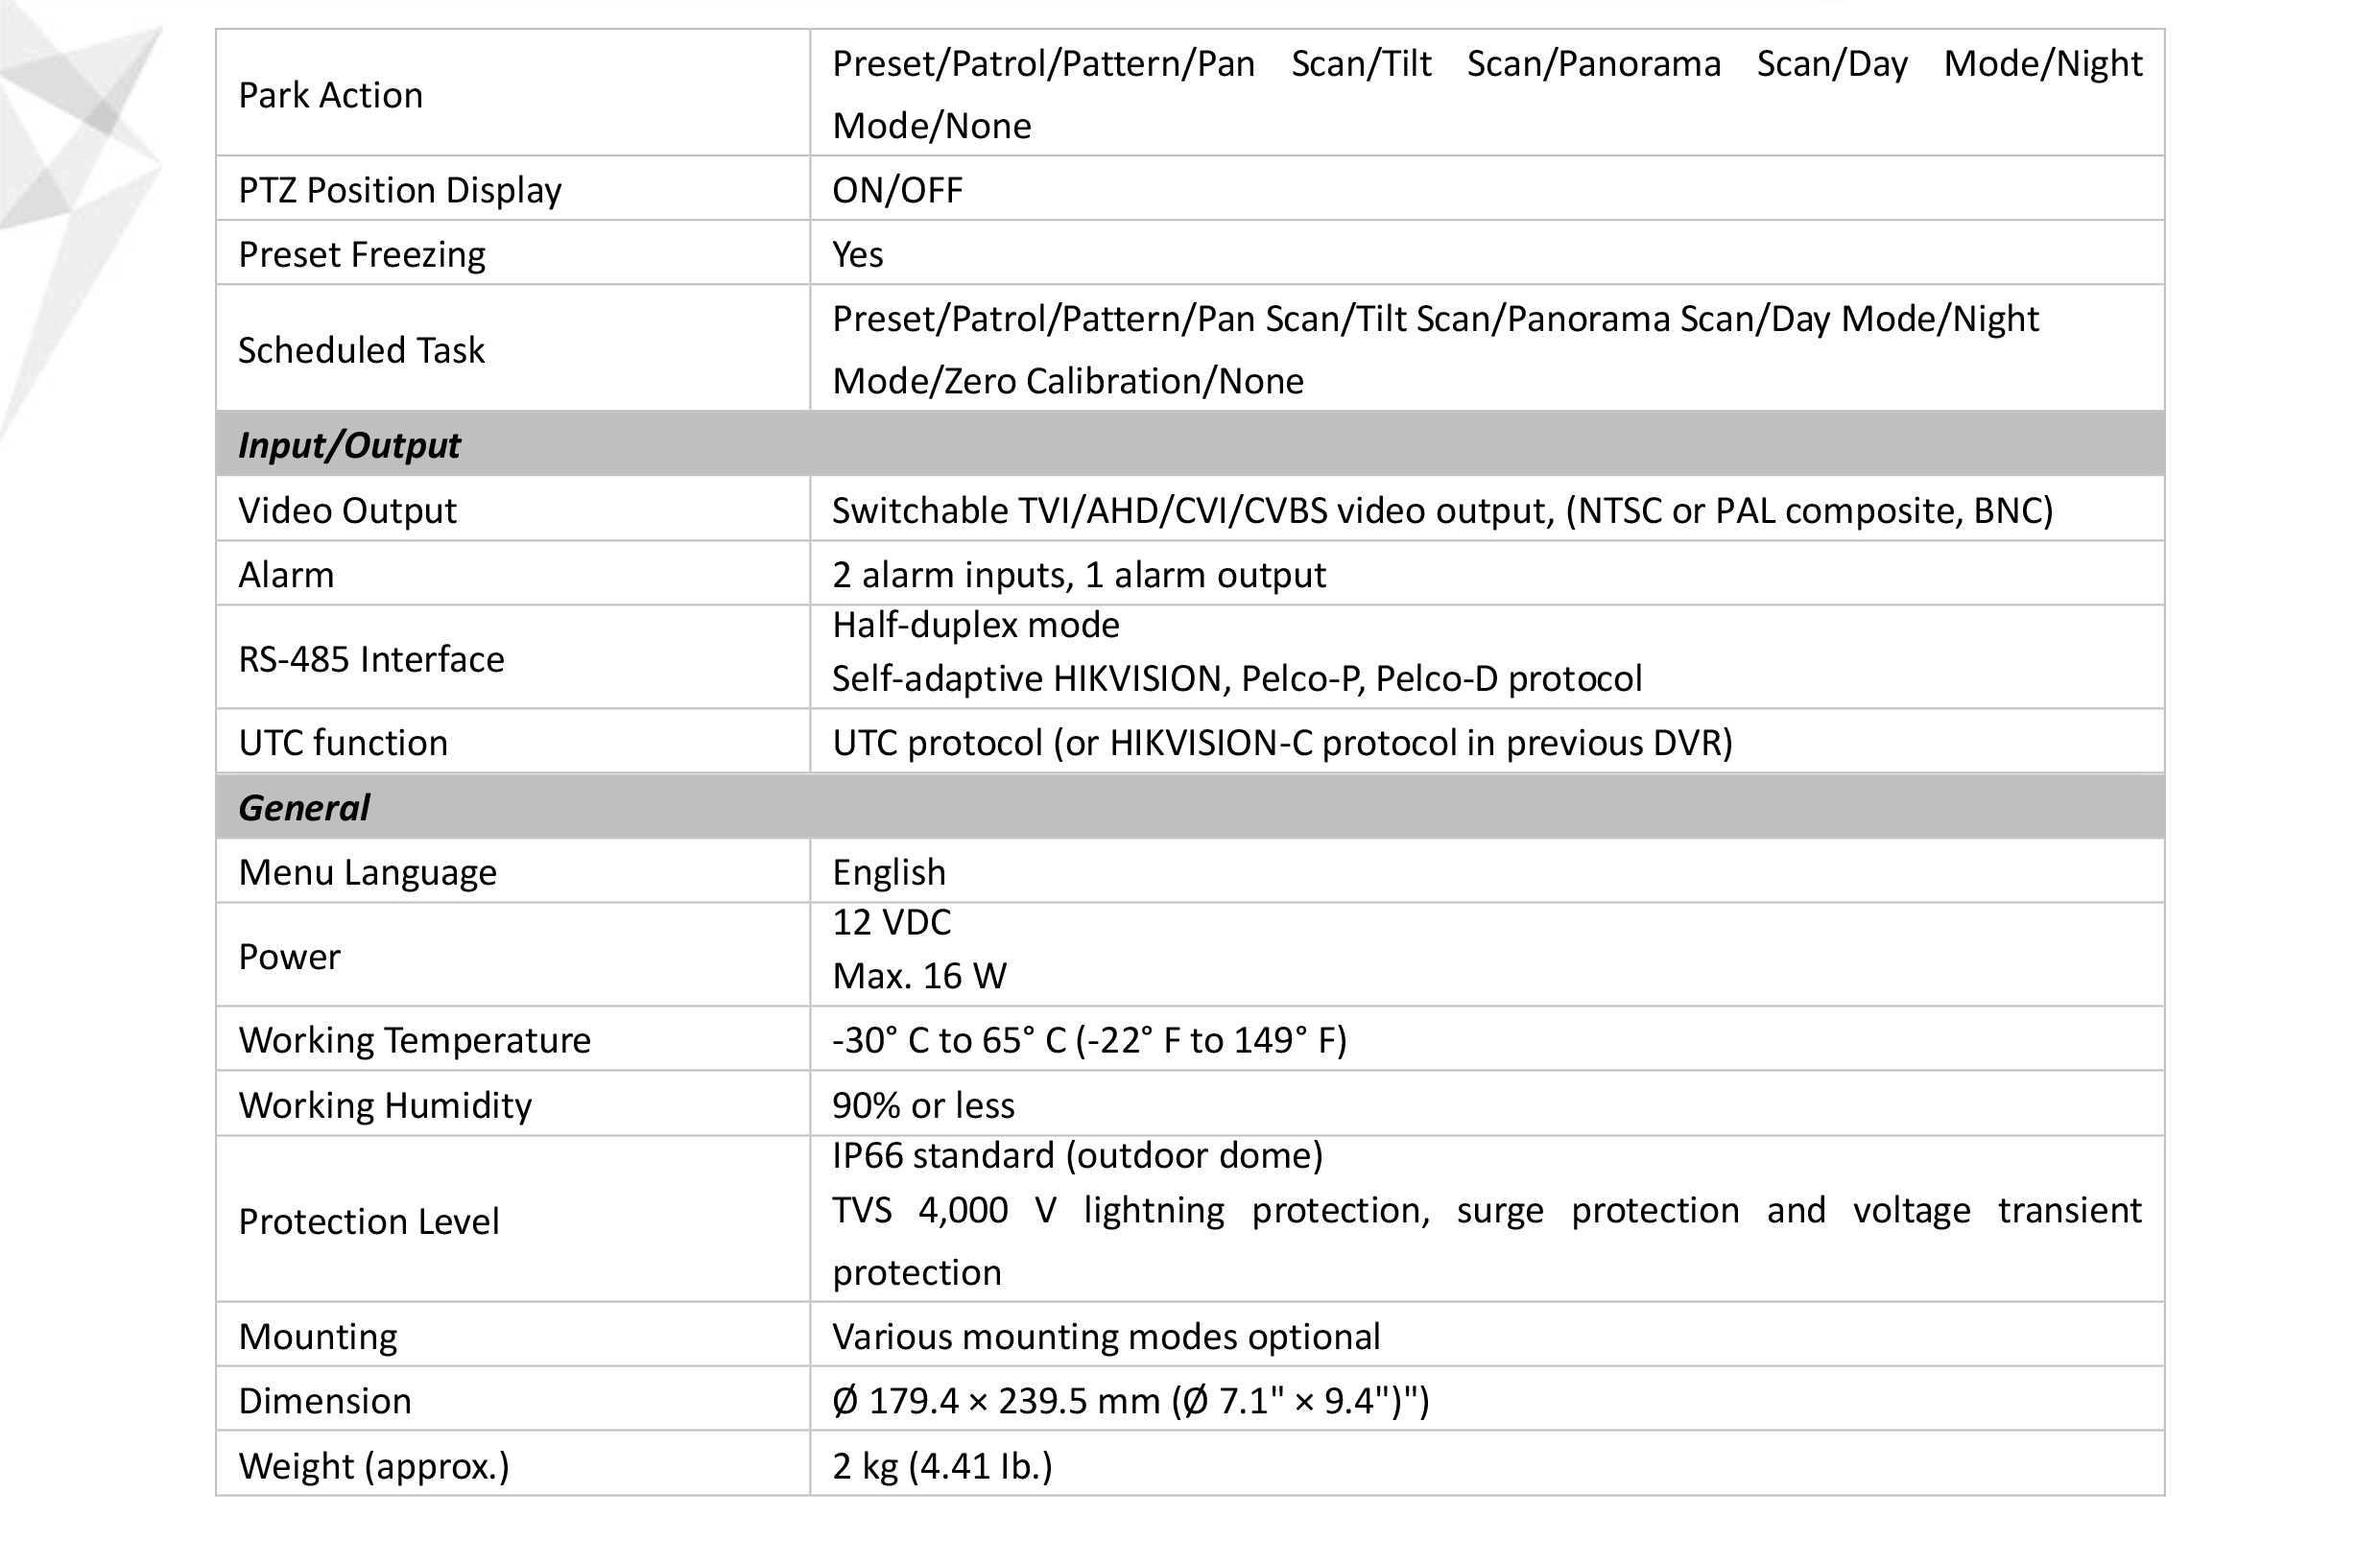Click the PTZ Position Display label
Image resolution: width=2380 pixels, height=1564 pixels.
[x=399, y=190]
